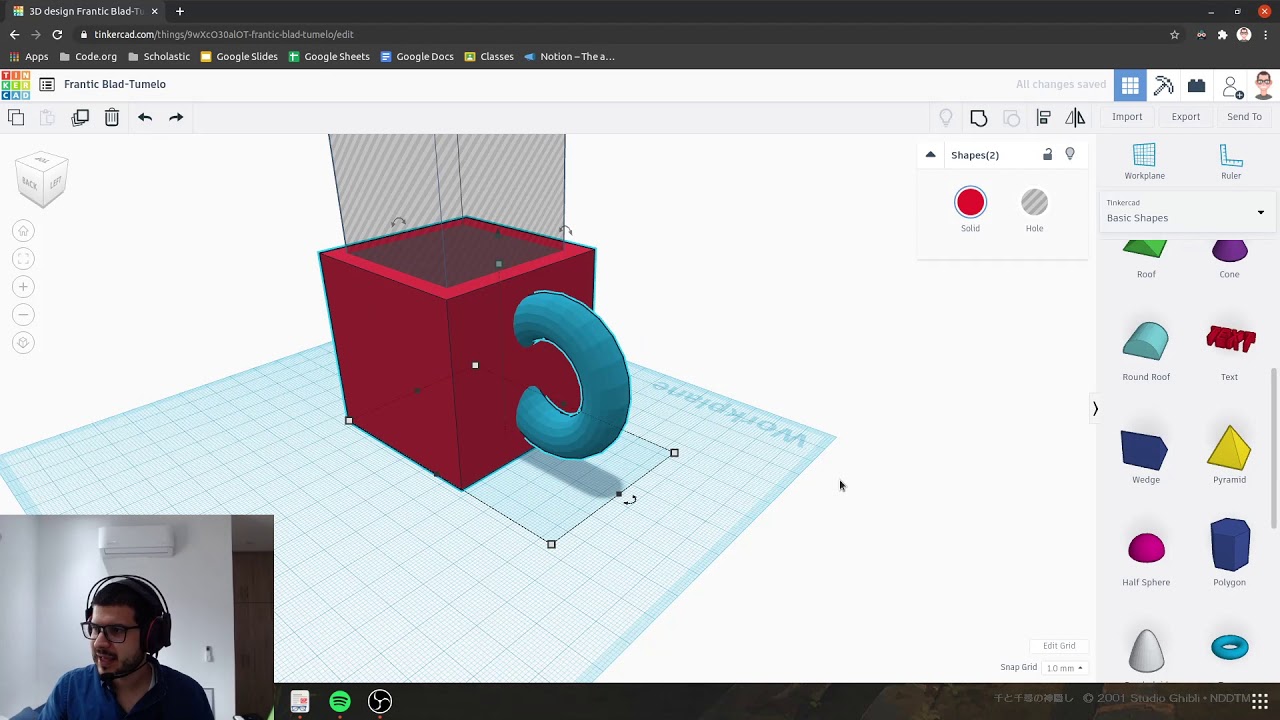The width and height of the screenshot is (1280, 720).
Task: Click the Fit all in view icon
Action: tap(23, 259)
